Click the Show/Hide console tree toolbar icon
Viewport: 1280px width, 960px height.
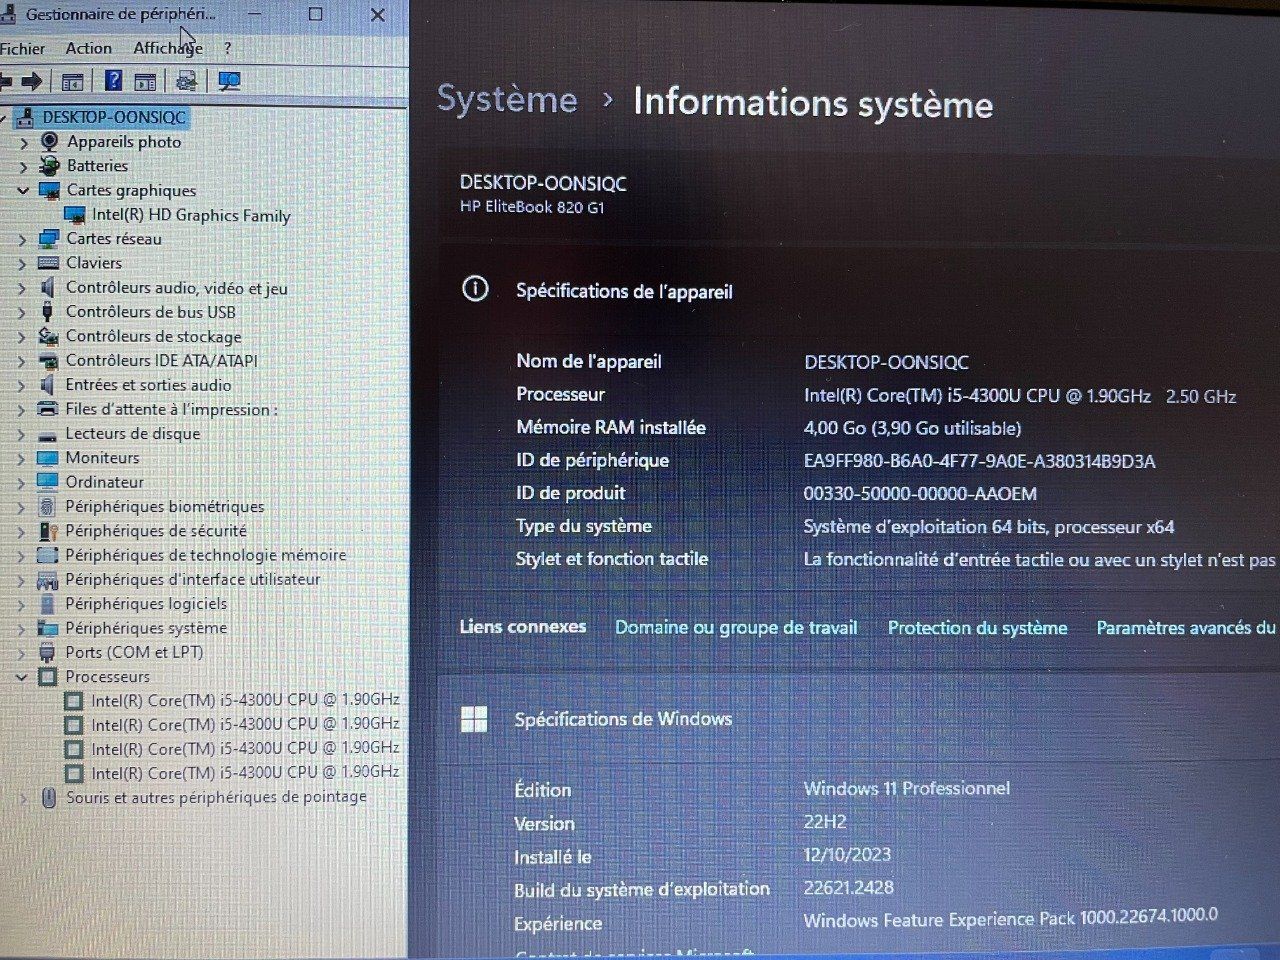[x=72, y=82]
